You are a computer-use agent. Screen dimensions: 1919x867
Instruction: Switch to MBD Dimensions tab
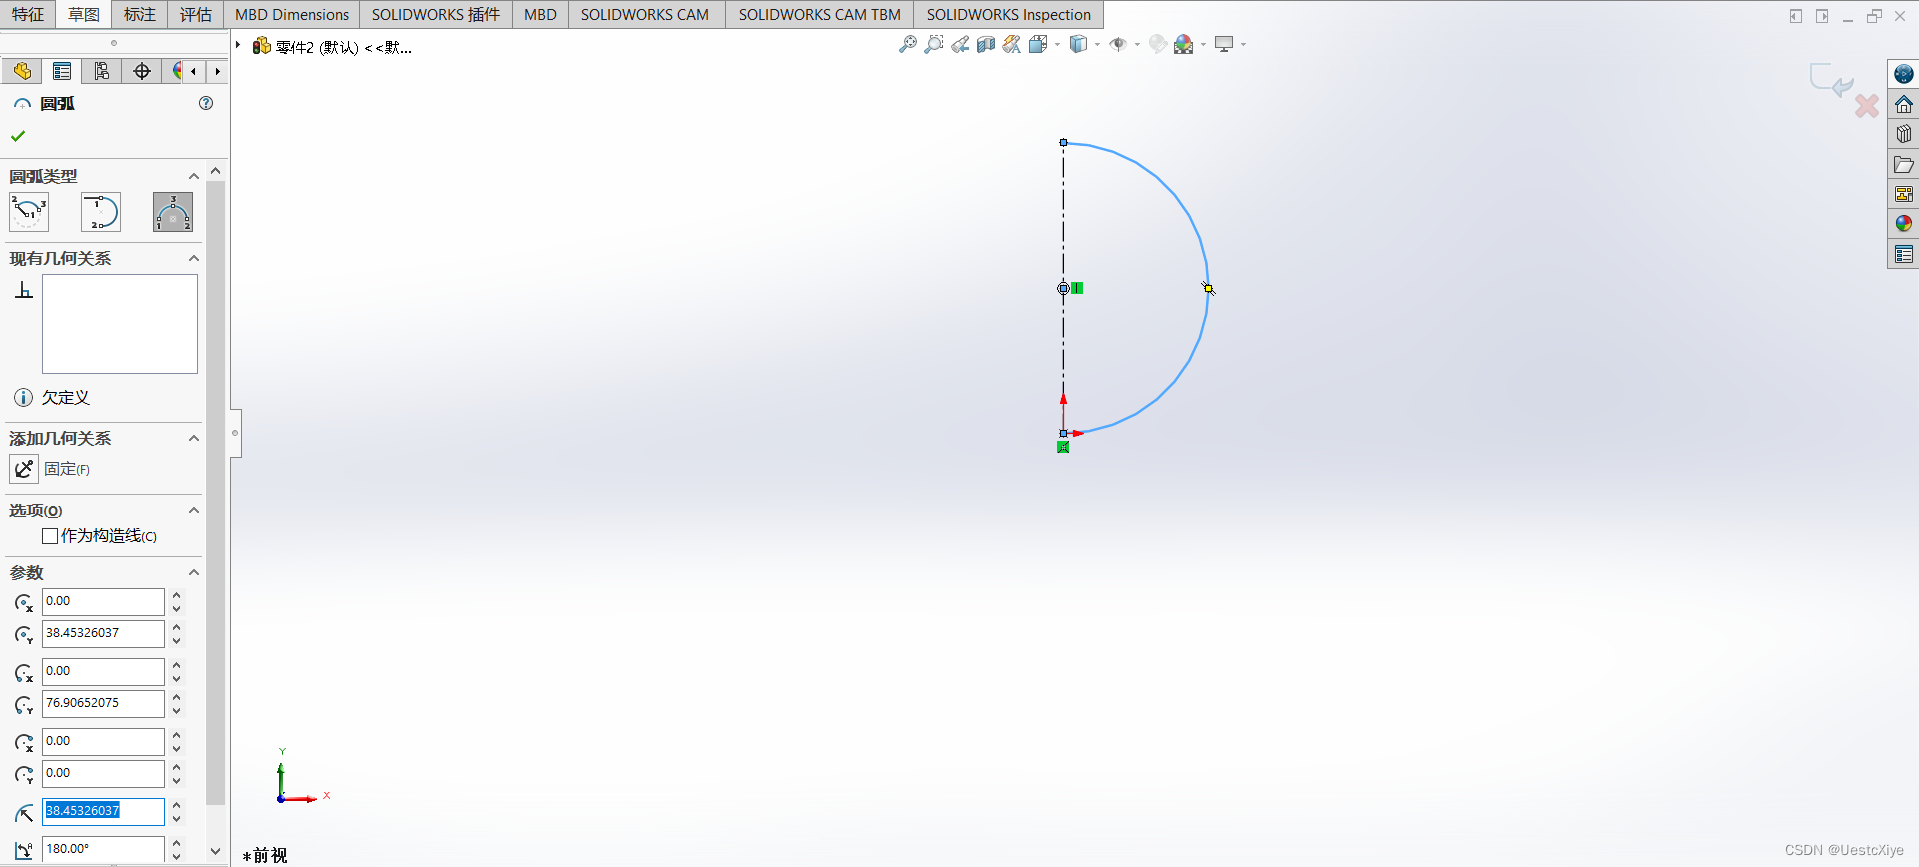[x=292, y=14]
